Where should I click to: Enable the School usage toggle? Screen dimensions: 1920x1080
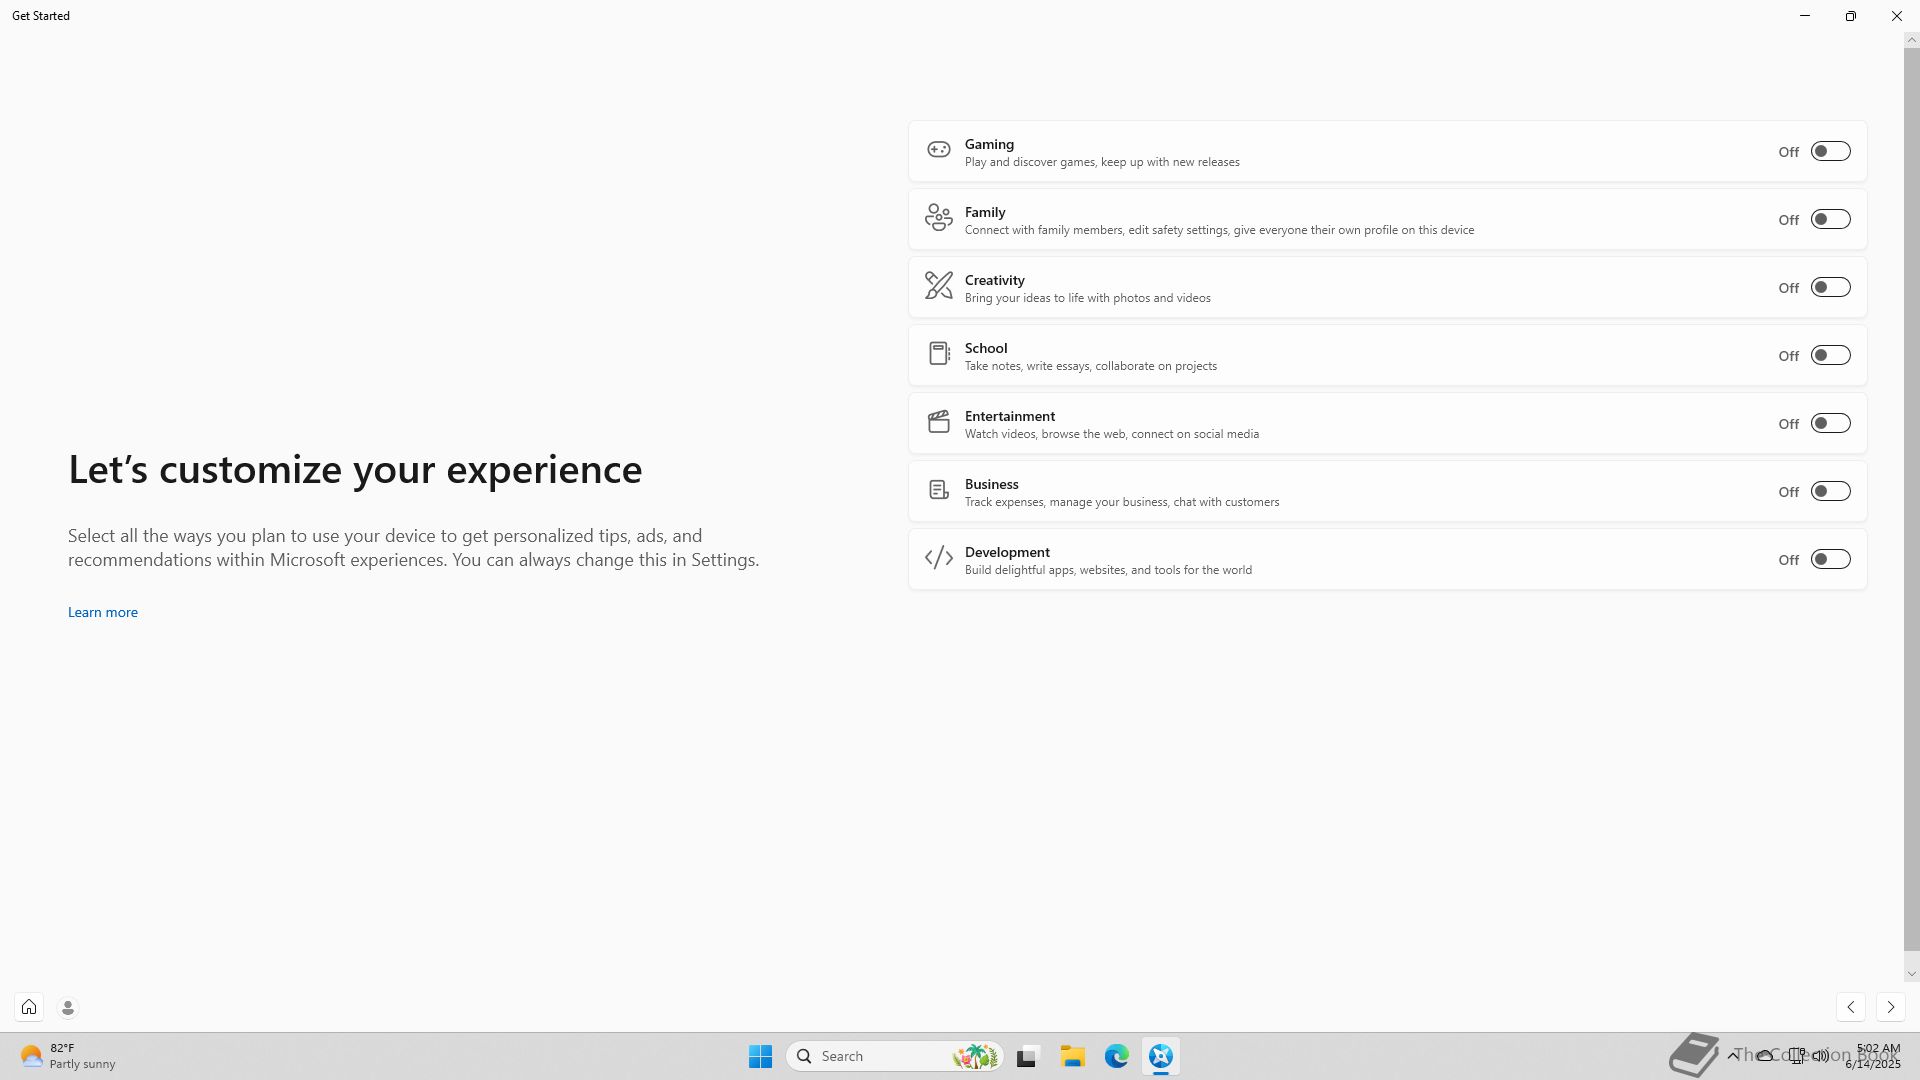1830,355
